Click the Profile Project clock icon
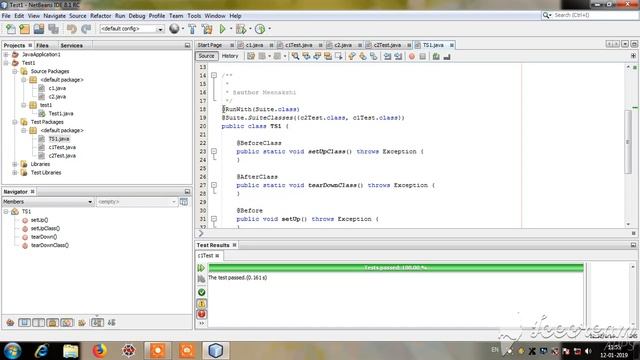 [260, 29]
